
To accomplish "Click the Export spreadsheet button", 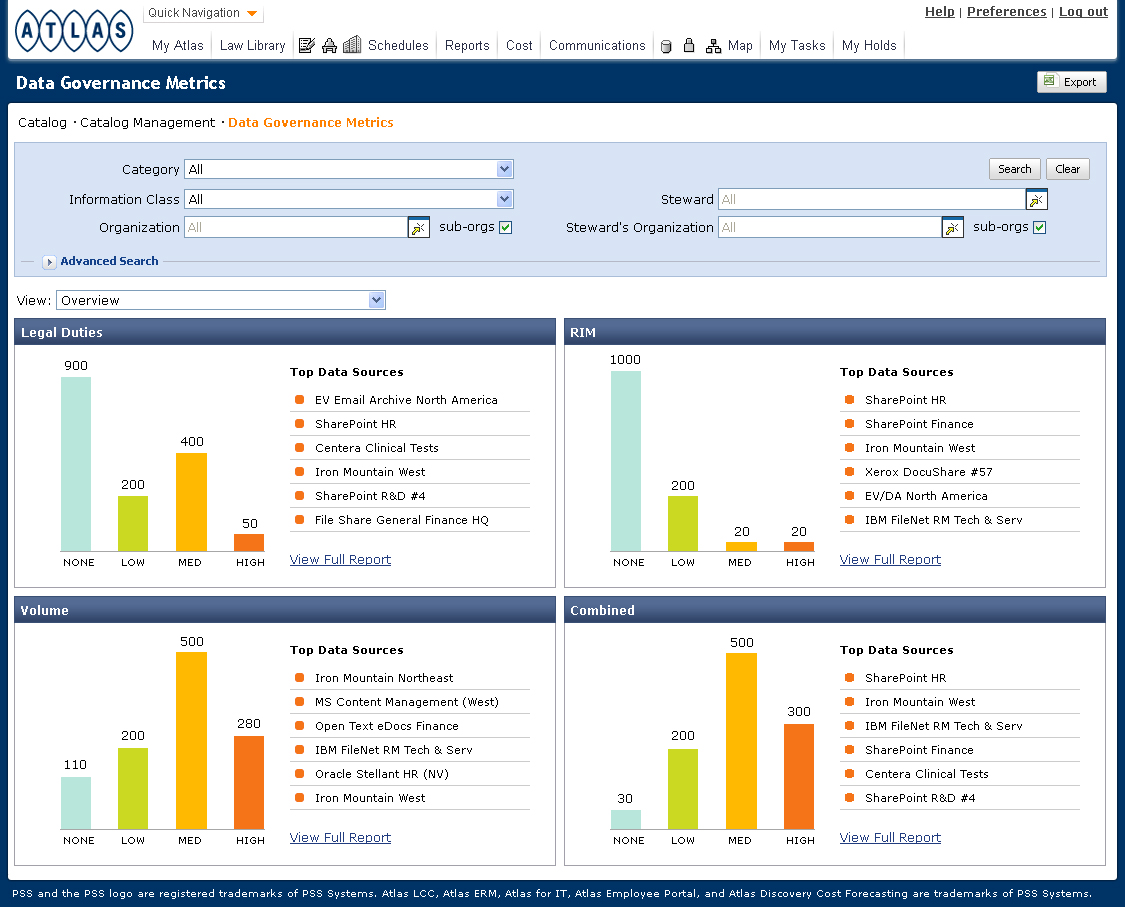I will click(x=1071, y=82).
